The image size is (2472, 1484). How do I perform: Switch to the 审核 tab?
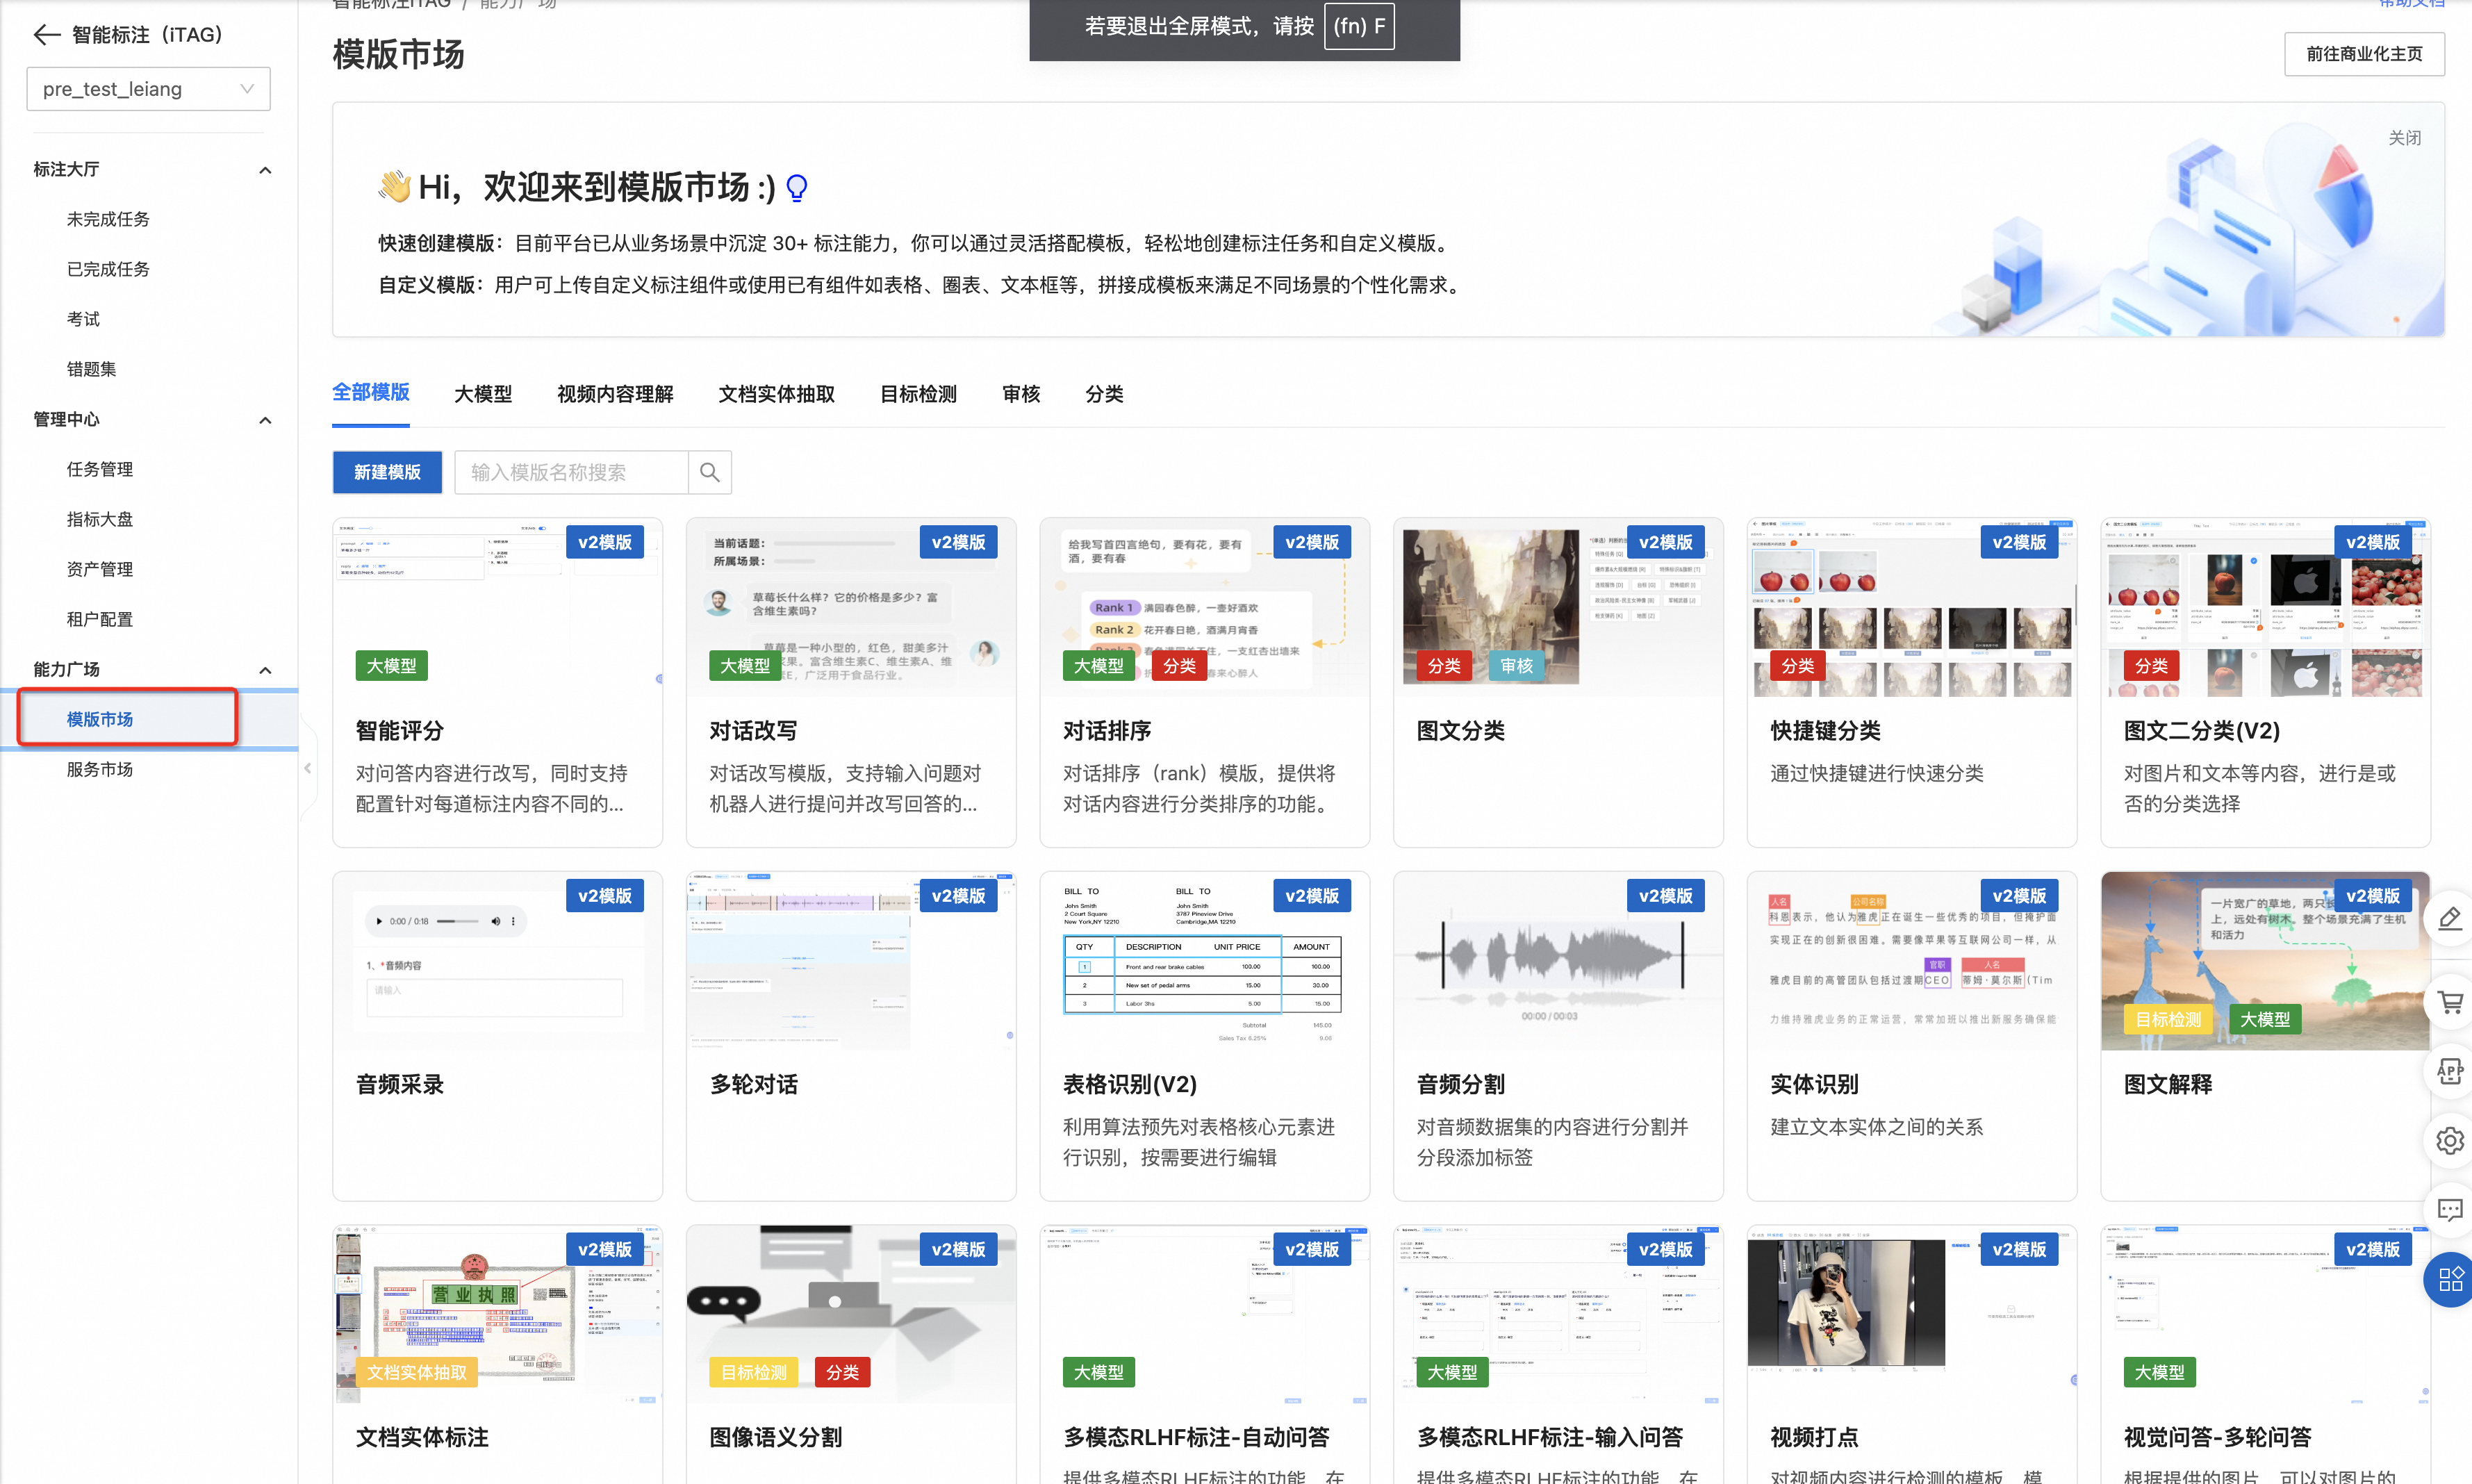pos(1020,394)
